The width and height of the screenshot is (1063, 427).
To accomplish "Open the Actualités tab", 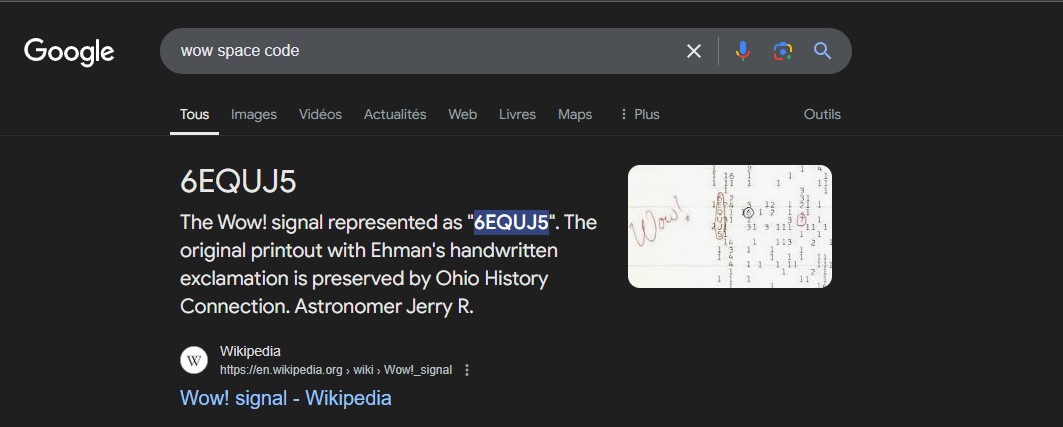I will [x=395, y=114].
